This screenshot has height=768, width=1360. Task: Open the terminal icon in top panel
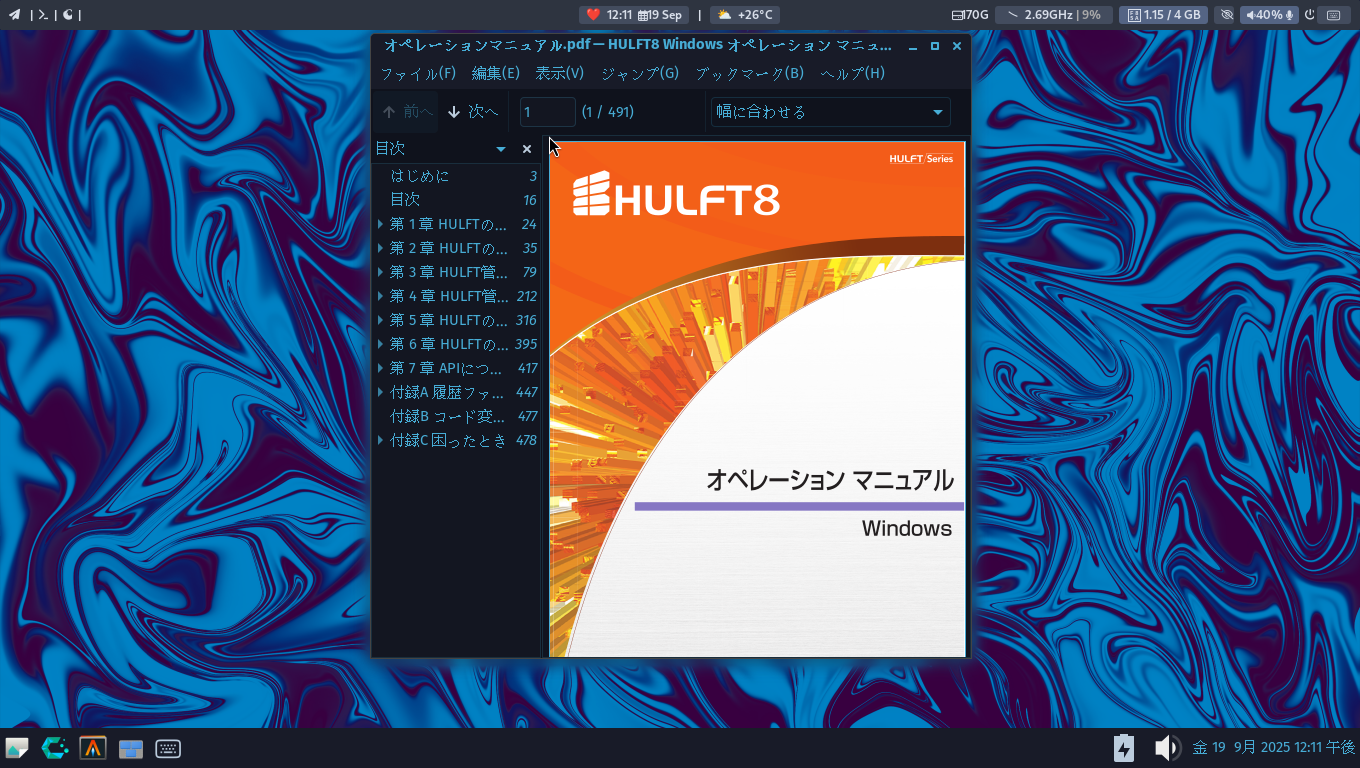43,15
